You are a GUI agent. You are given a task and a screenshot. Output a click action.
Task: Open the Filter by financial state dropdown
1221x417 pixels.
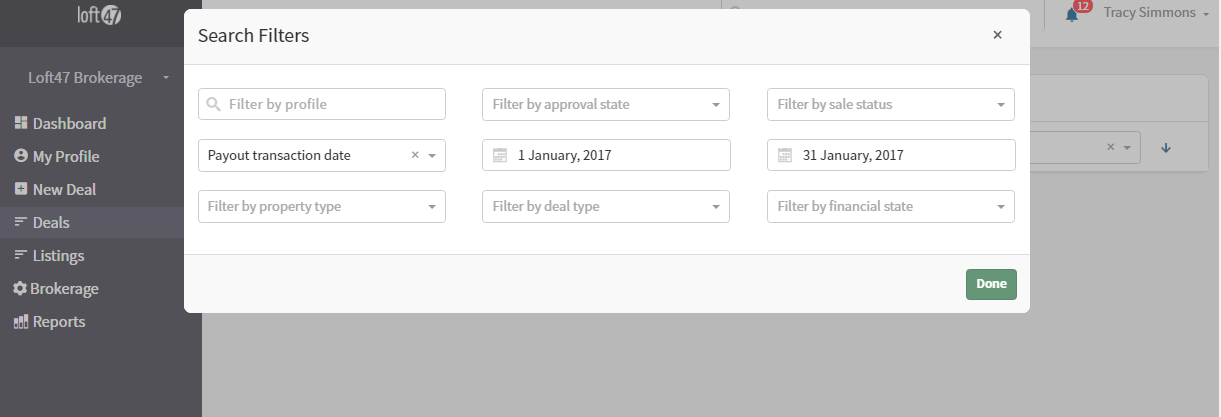click(x=890, y=207)
